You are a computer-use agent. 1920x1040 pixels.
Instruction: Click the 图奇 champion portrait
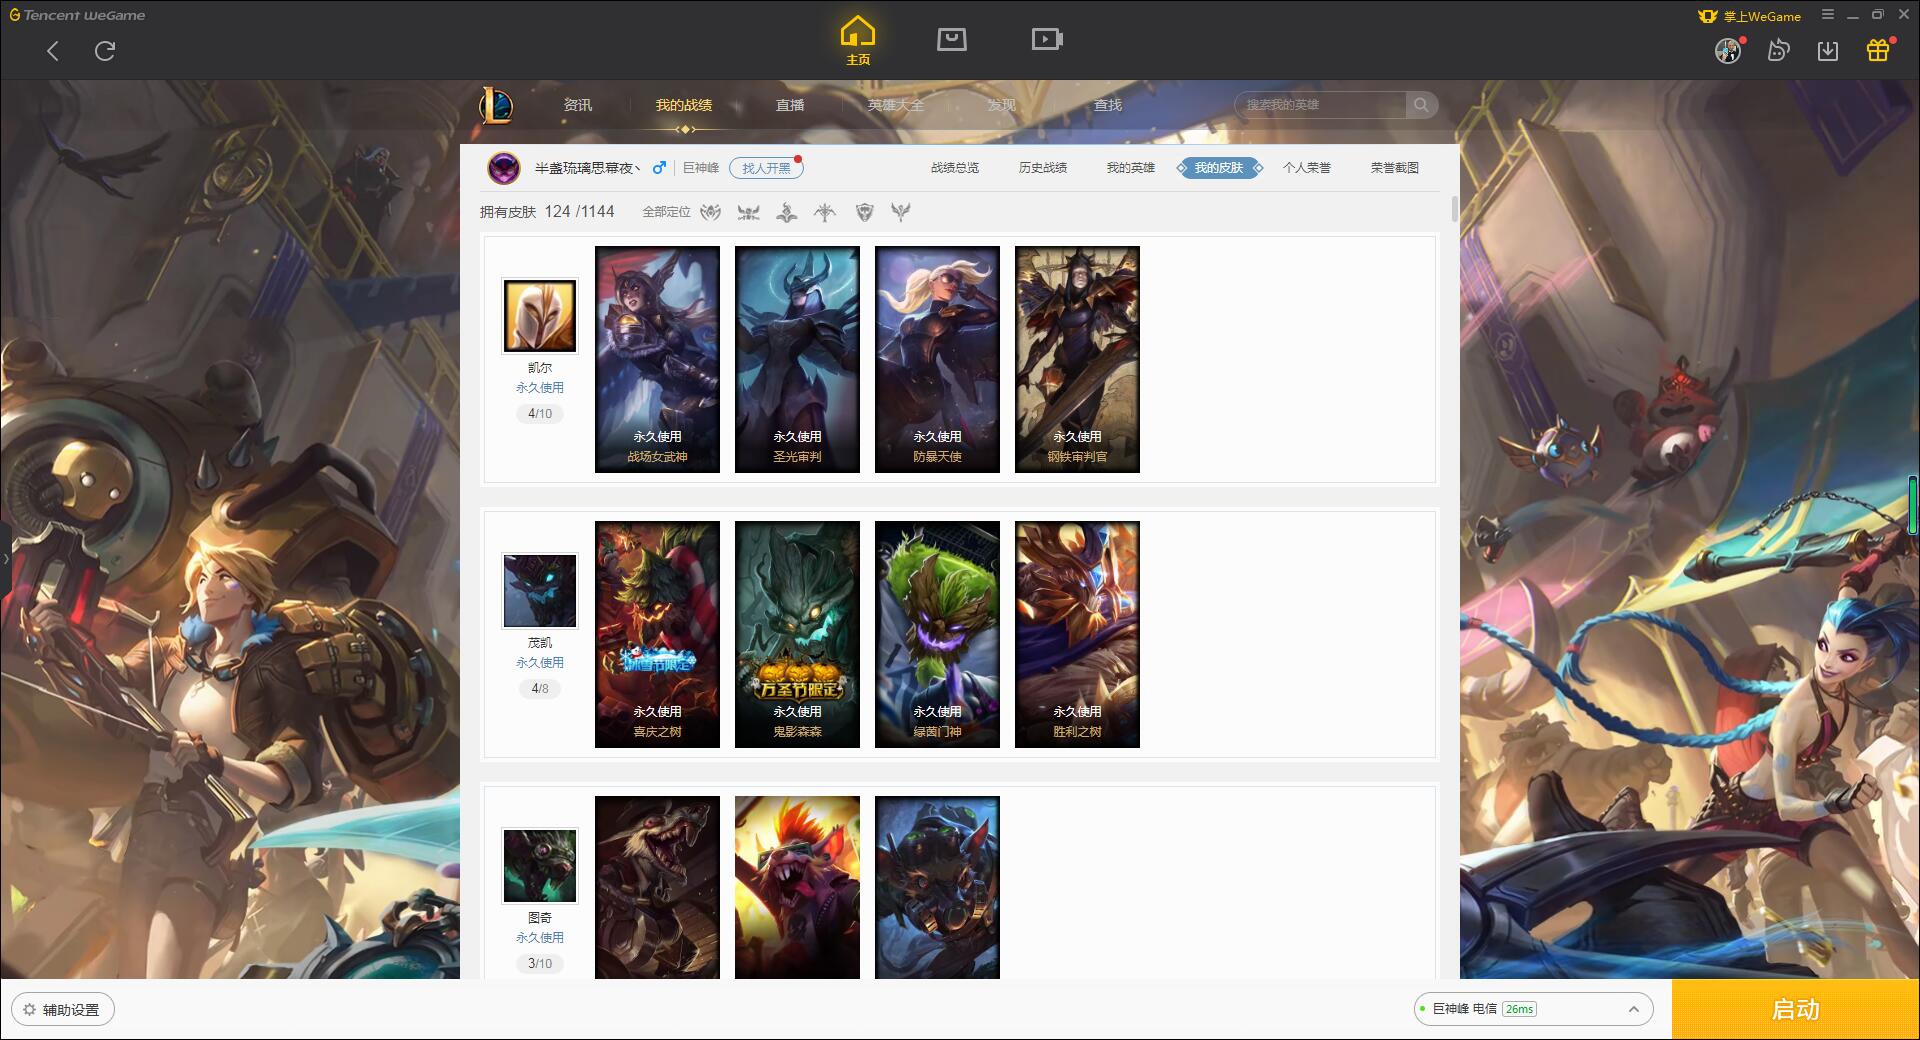click(x=540, y=866)
